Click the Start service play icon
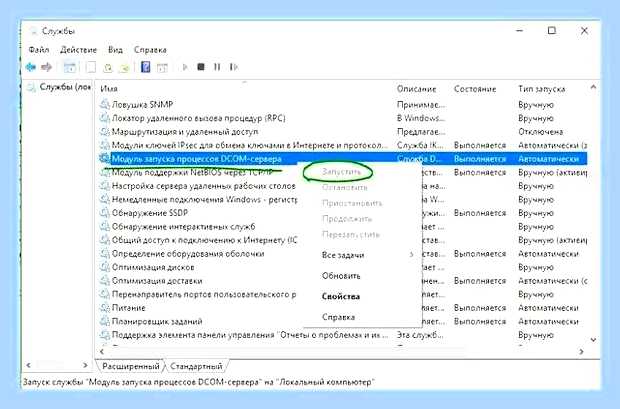The height and width of the screenshot is (409, 620). 185,67
